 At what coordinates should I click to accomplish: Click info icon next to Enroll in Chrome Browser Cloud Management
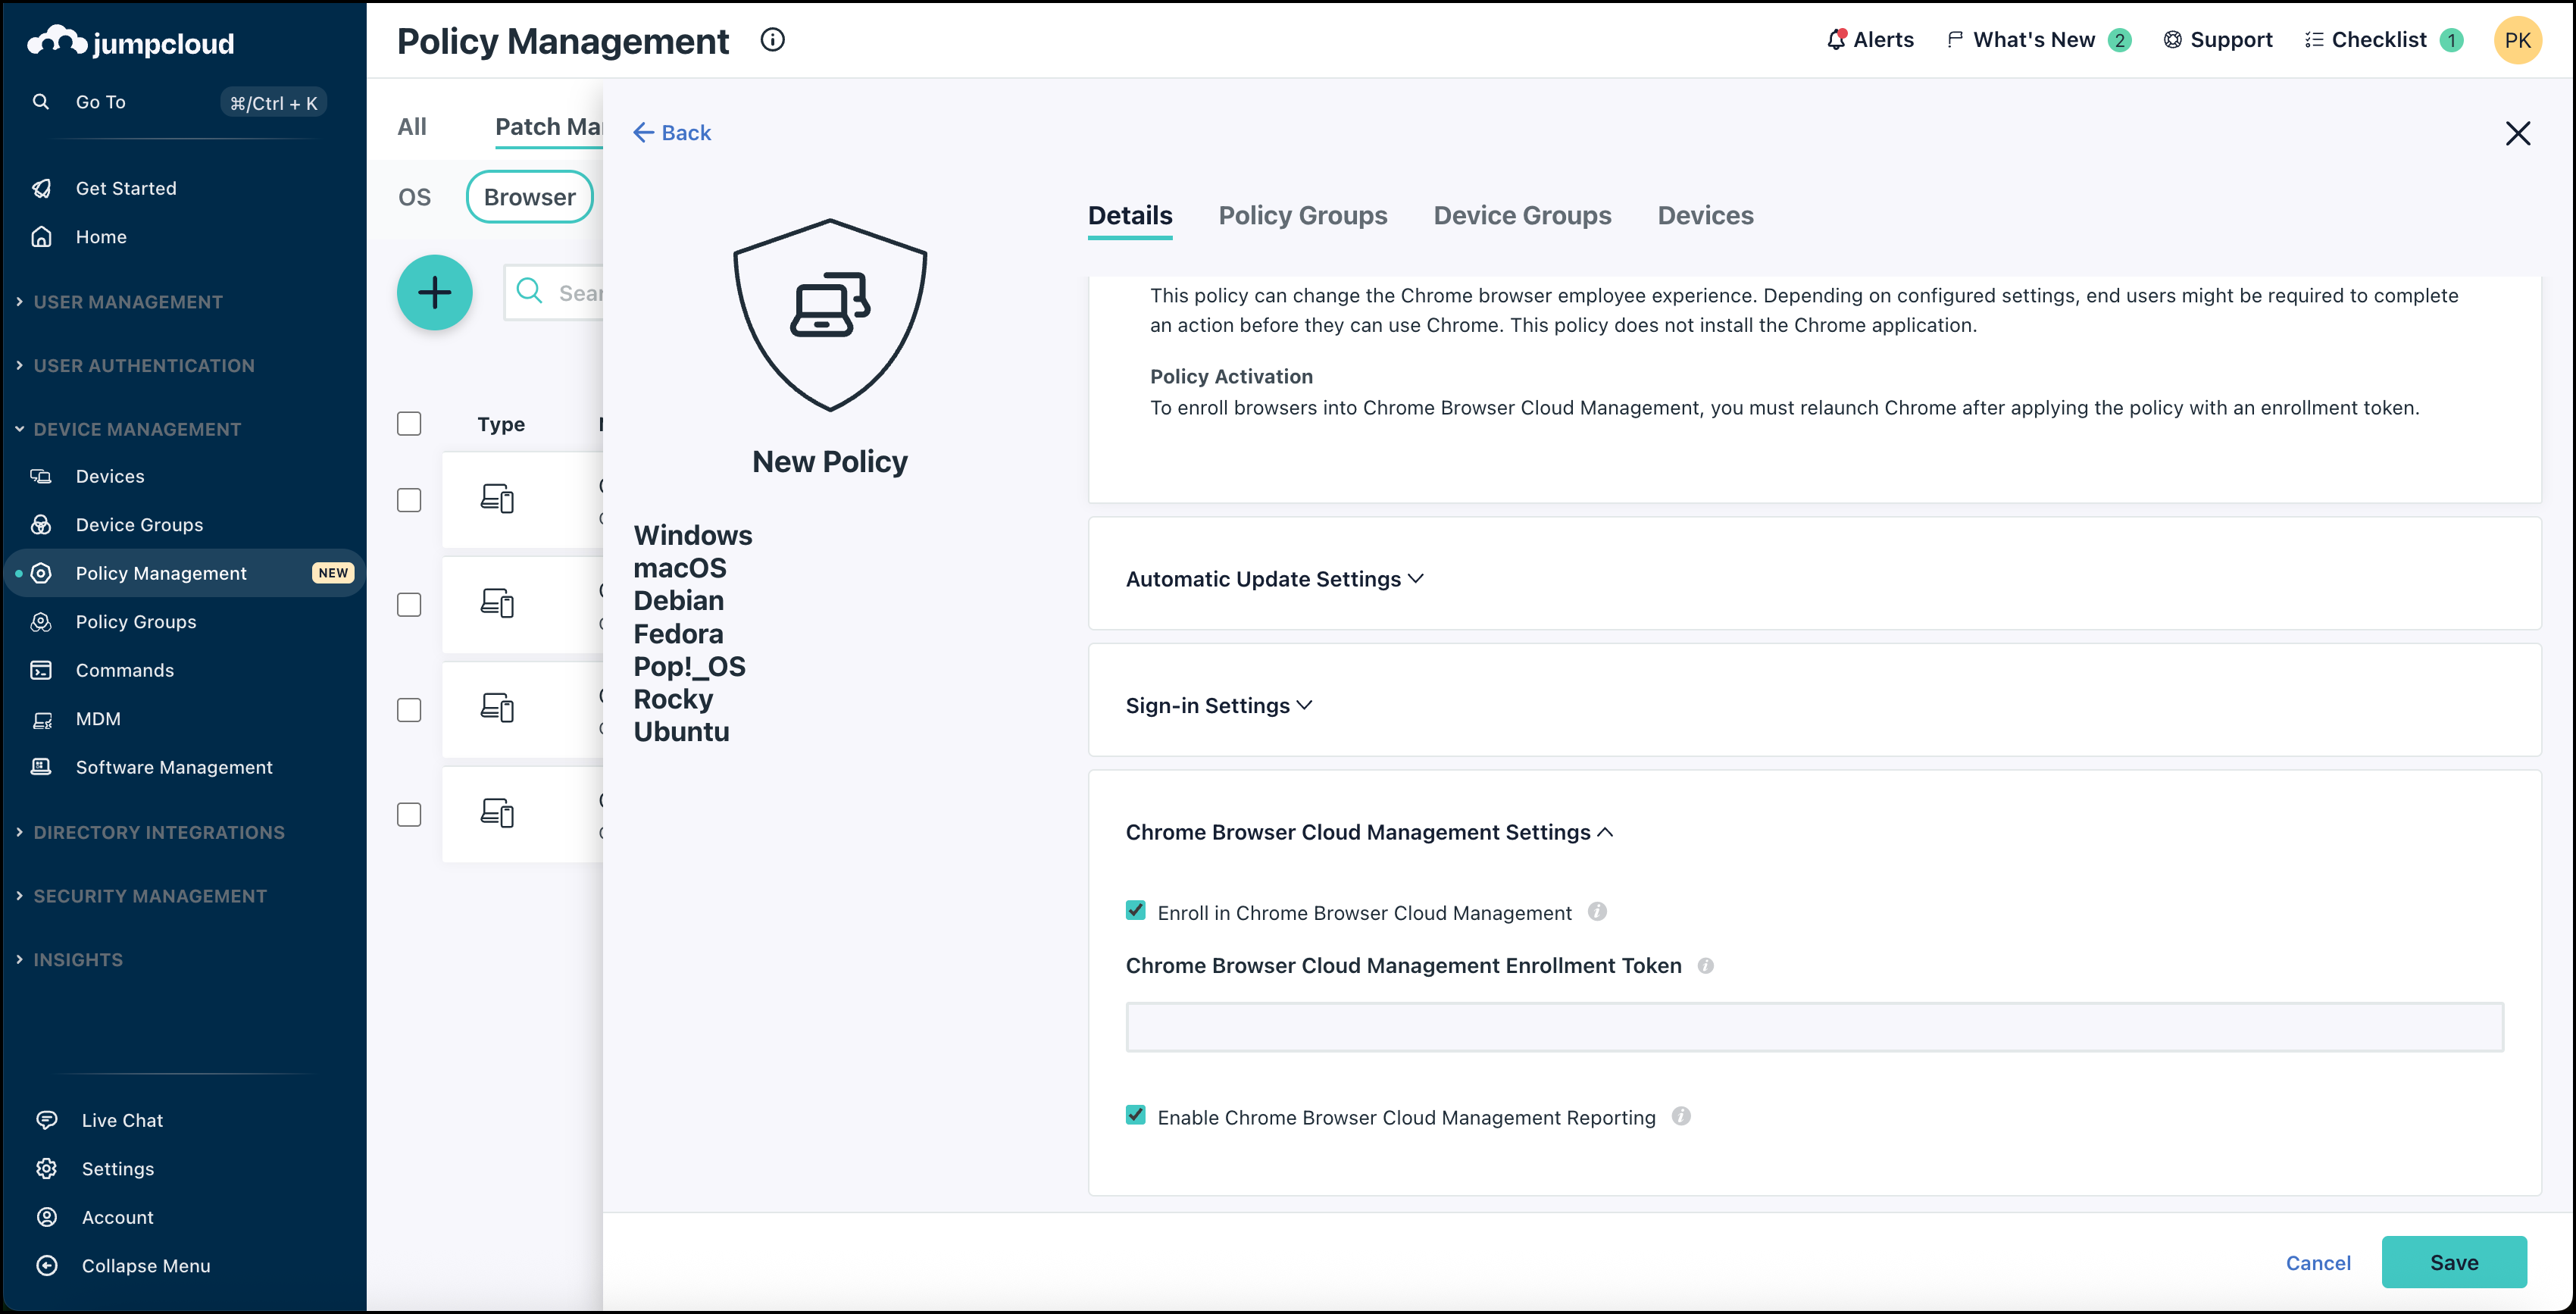click(1597, 912)
